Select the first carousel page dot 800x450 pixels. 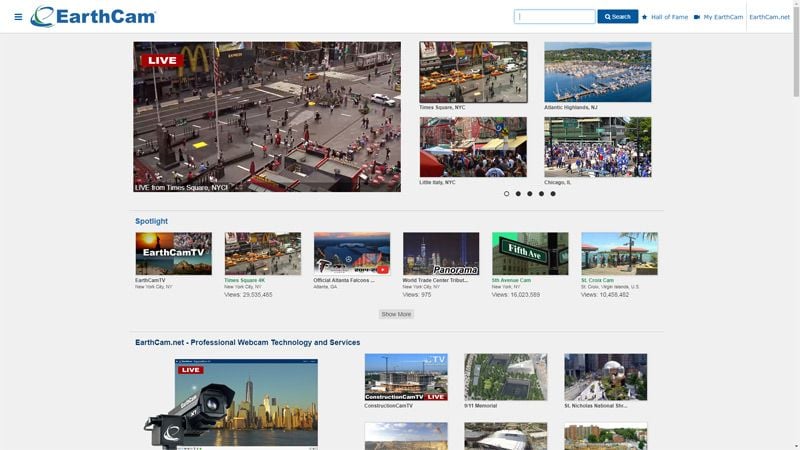pyautogui.click(x=506, y=194)
